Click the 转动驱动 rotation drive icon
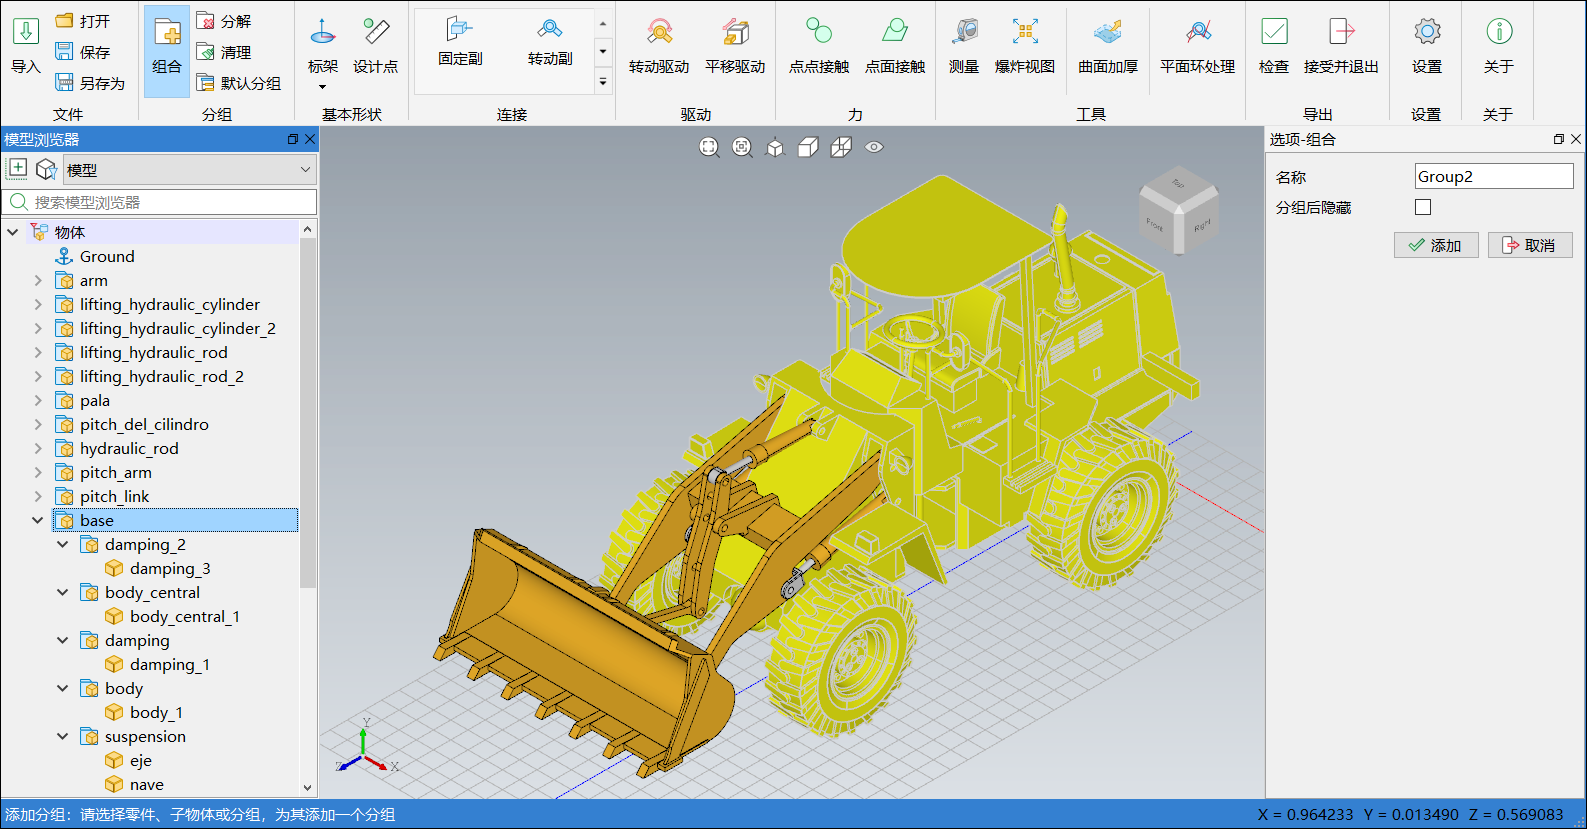This screenshot has width=1587, height=829. [x=658, y=46]
